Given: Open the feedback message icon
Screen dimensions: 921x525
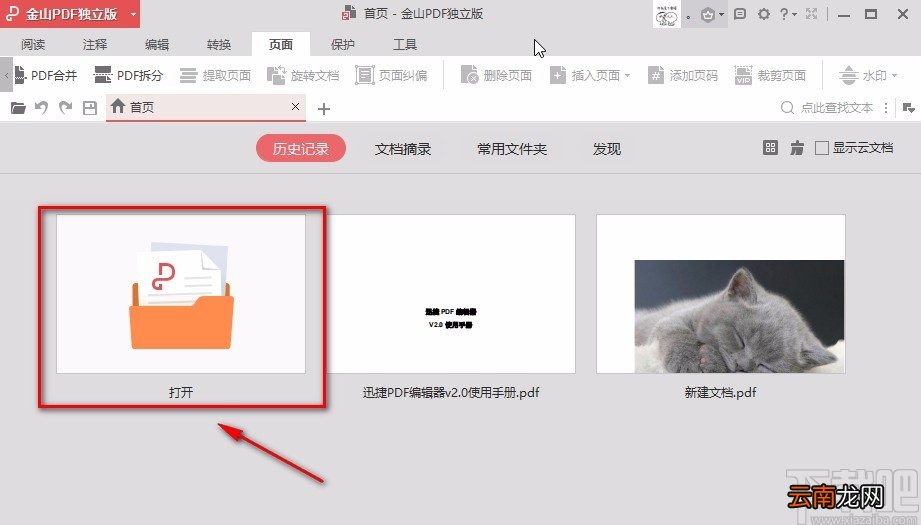Looking at the screenshot, I should [x=740, y=14].
